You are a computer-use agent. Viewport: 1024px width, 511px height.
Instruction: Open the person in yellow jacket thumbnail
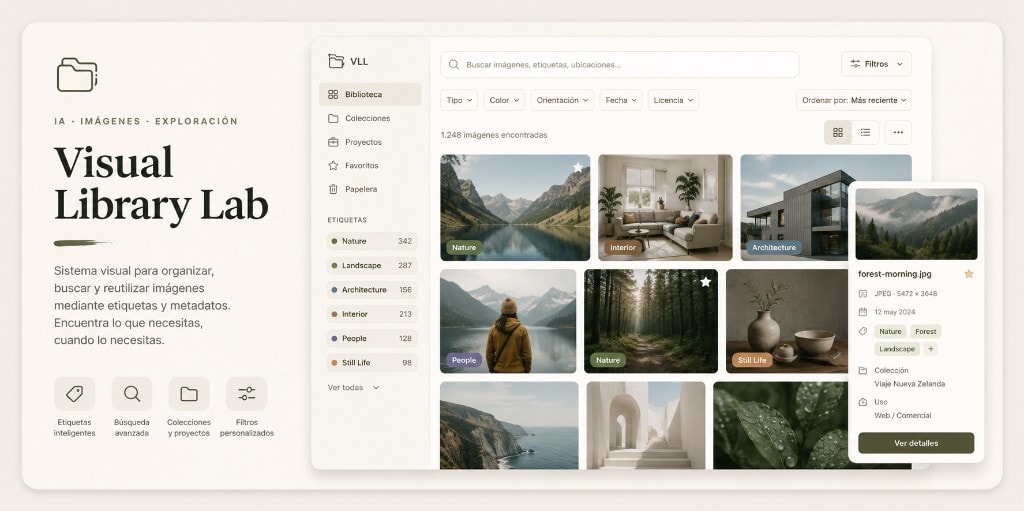click(508, 321)
